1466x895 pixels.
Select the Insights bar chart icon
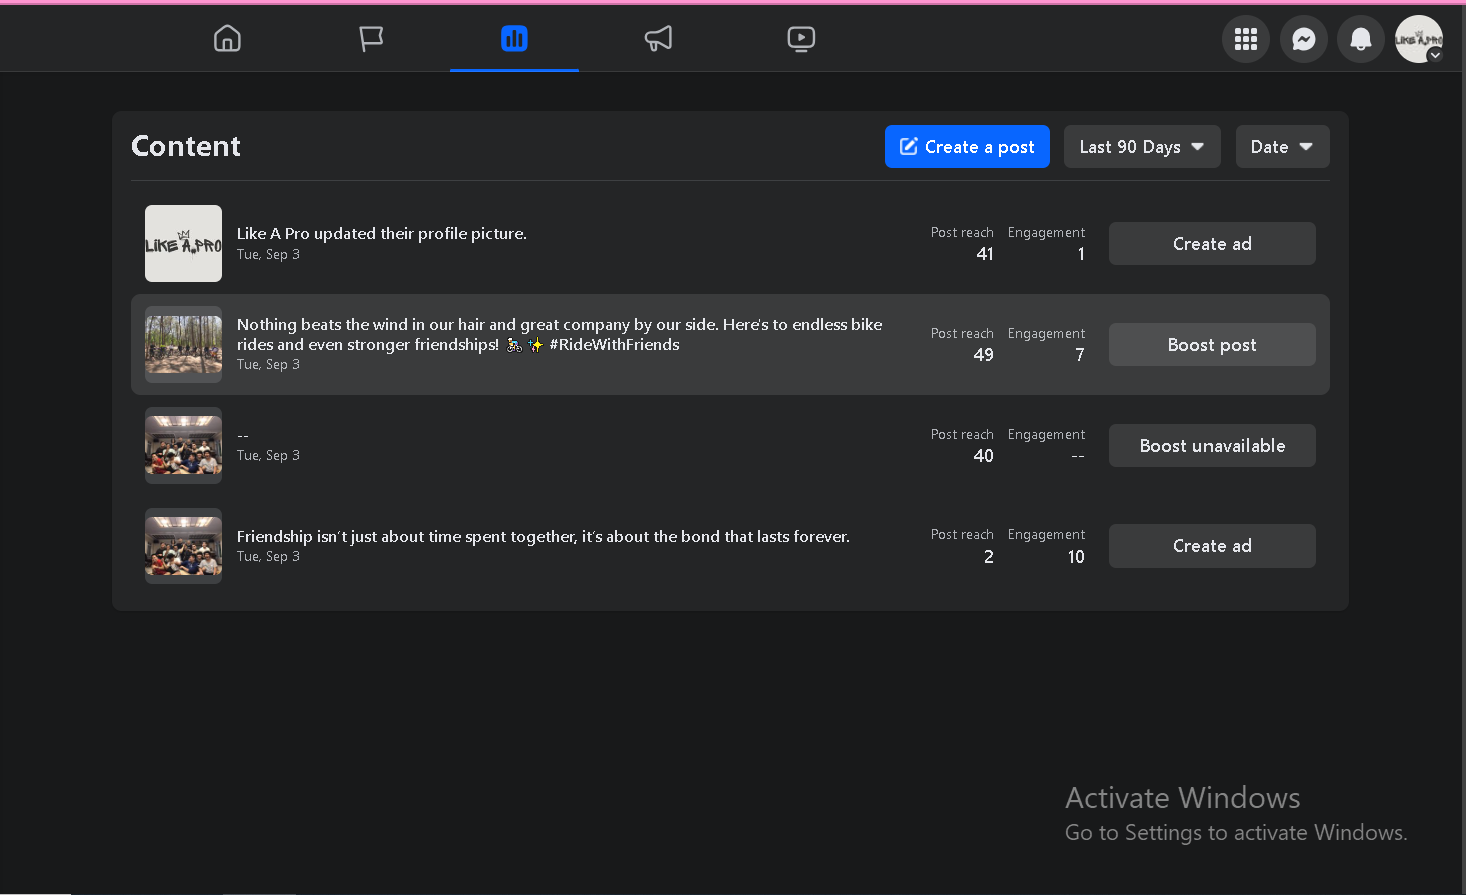(x=514, y=39)
